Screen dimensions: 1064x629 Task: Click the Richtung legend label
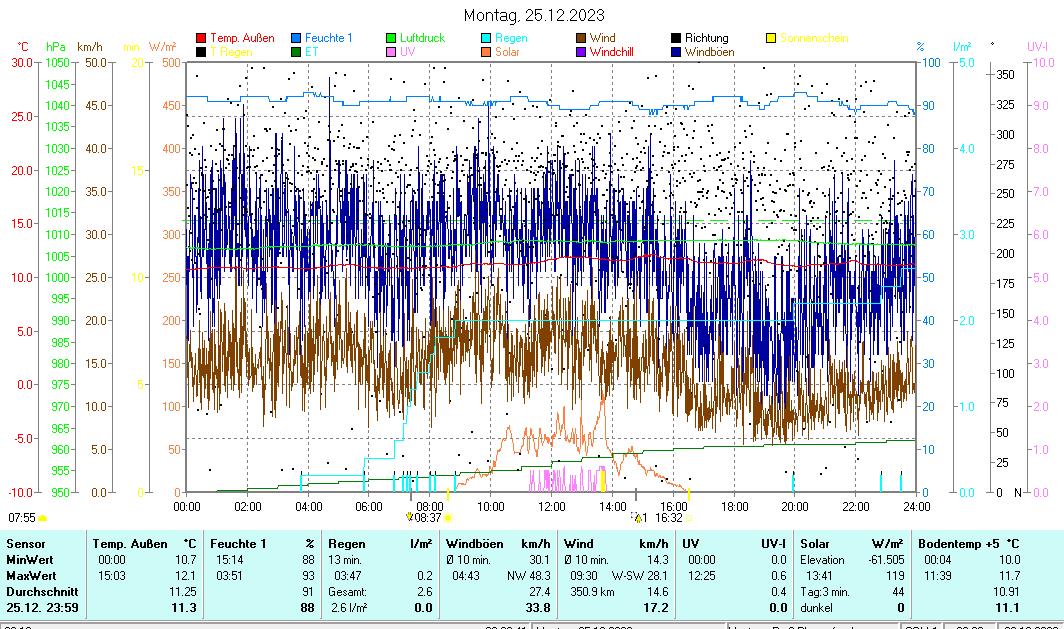click(706, 38)
